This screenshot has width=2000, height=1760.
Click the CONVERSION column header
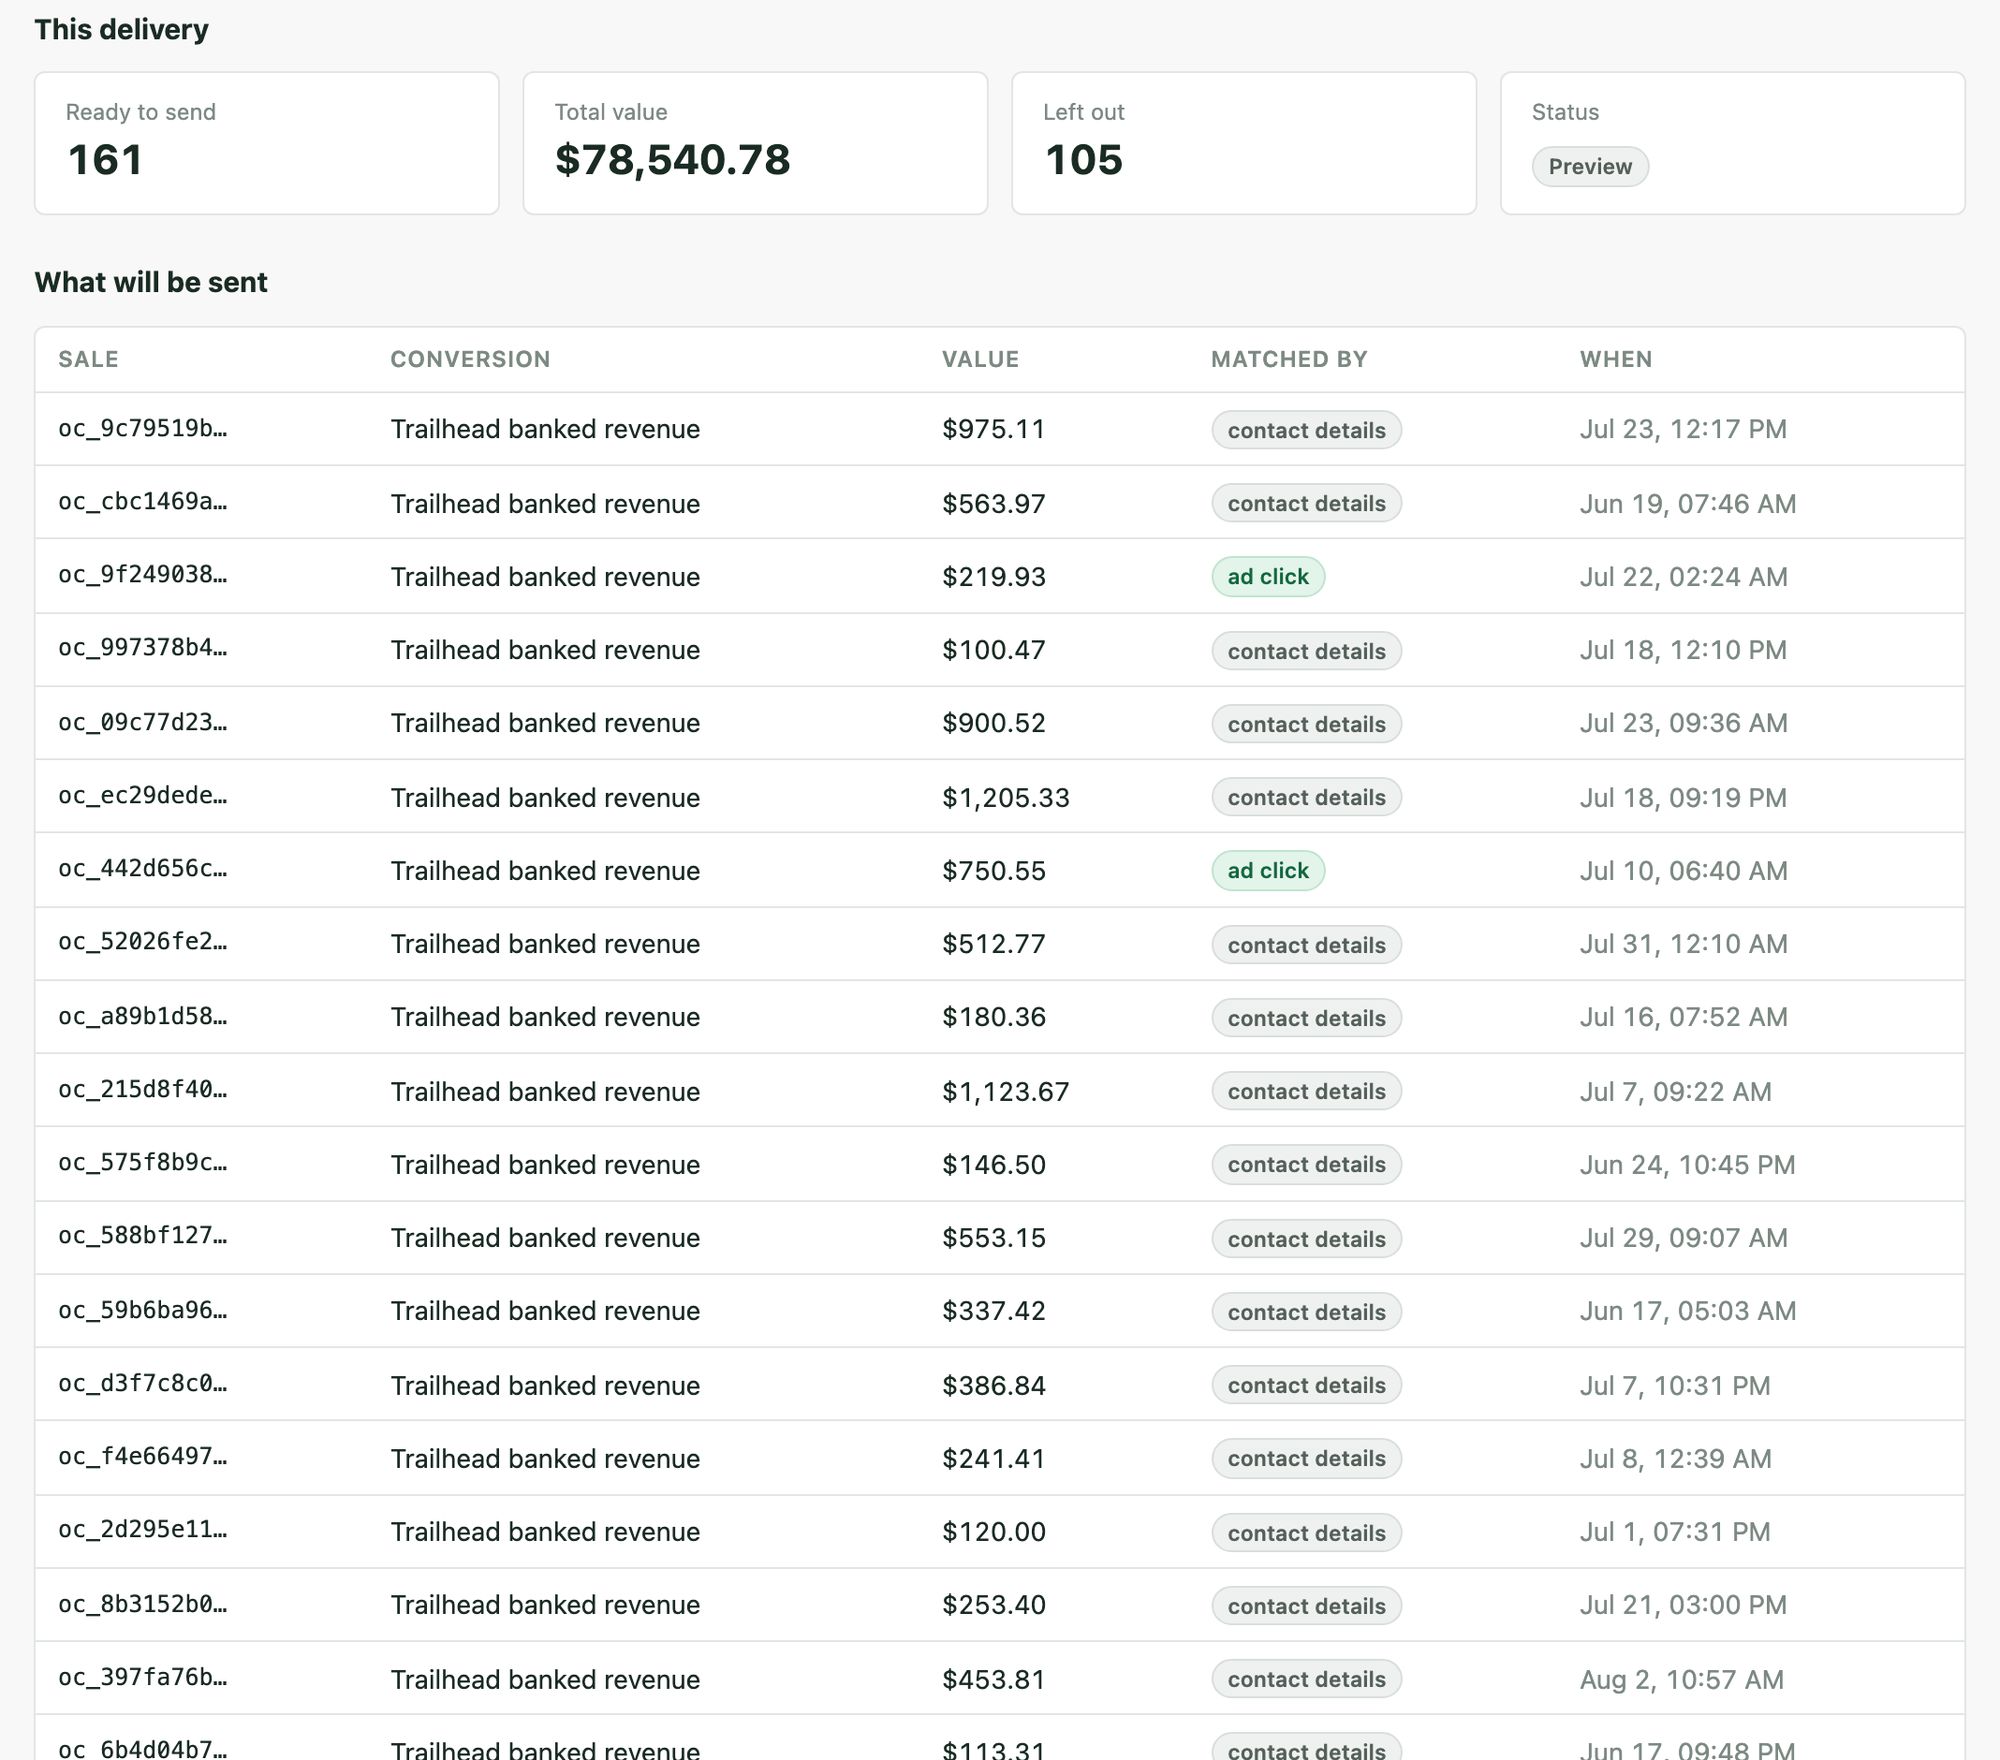point(470,359)
